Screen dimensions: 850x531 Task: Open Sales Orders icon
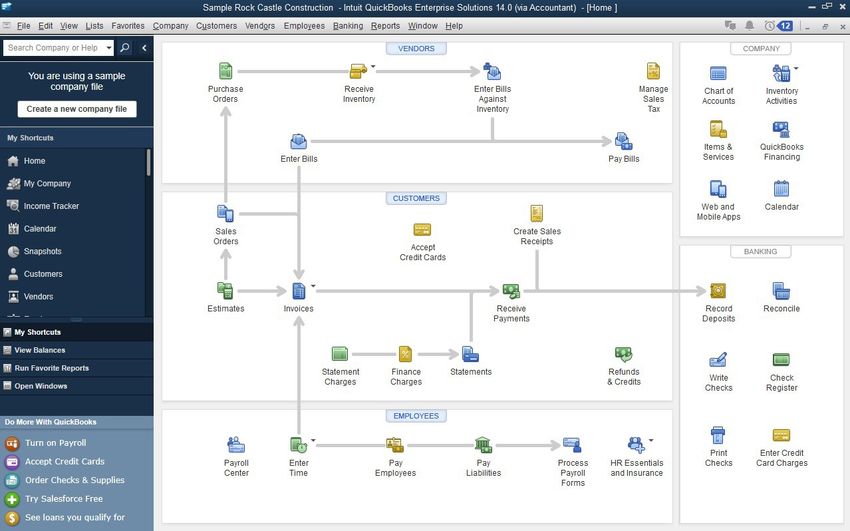tap(226, 213)
